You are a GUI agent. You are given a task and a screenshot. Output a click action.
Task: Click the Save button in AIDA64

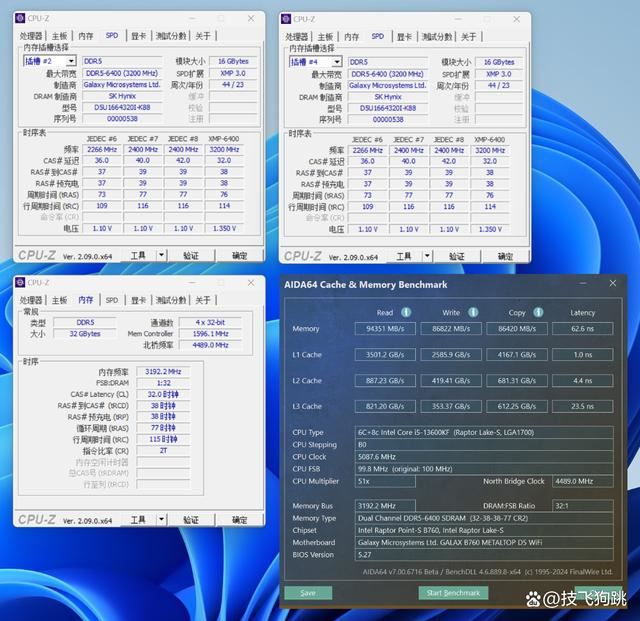click(x=308, y=593)
